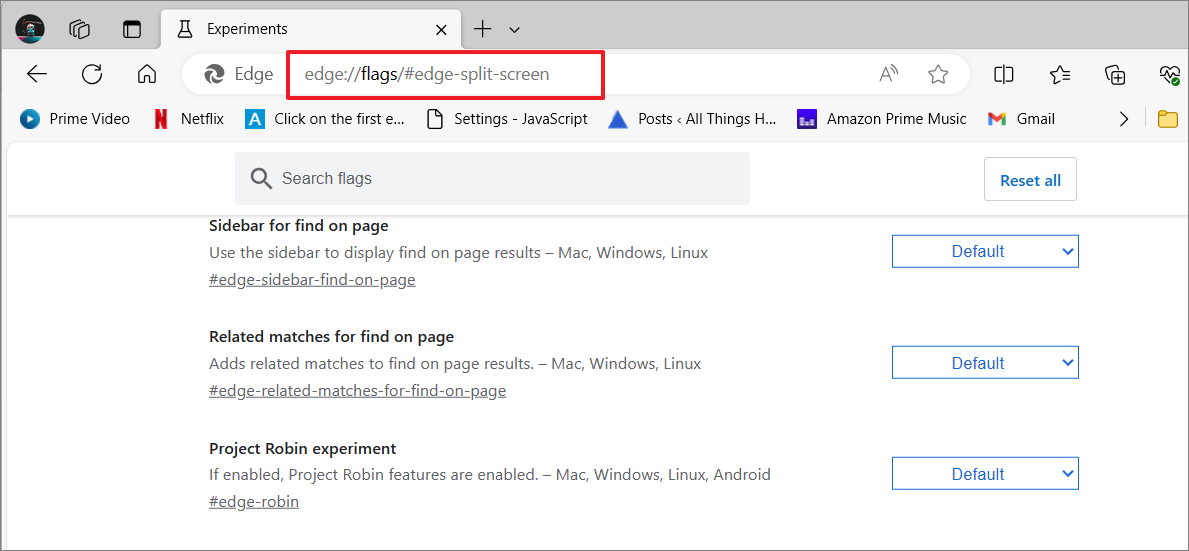Click into the Search flags field
Image resolution: width=1189 pixels, height=551 pixels.
pos(492,178)
